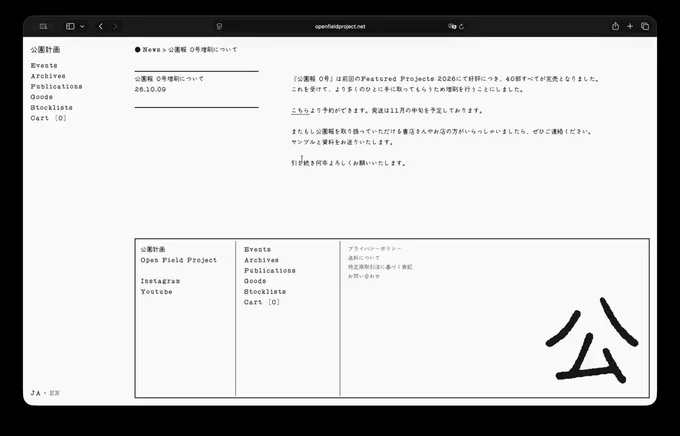Follow the こちら reservation link
This screenshot has width=680, height=436.
300,111
